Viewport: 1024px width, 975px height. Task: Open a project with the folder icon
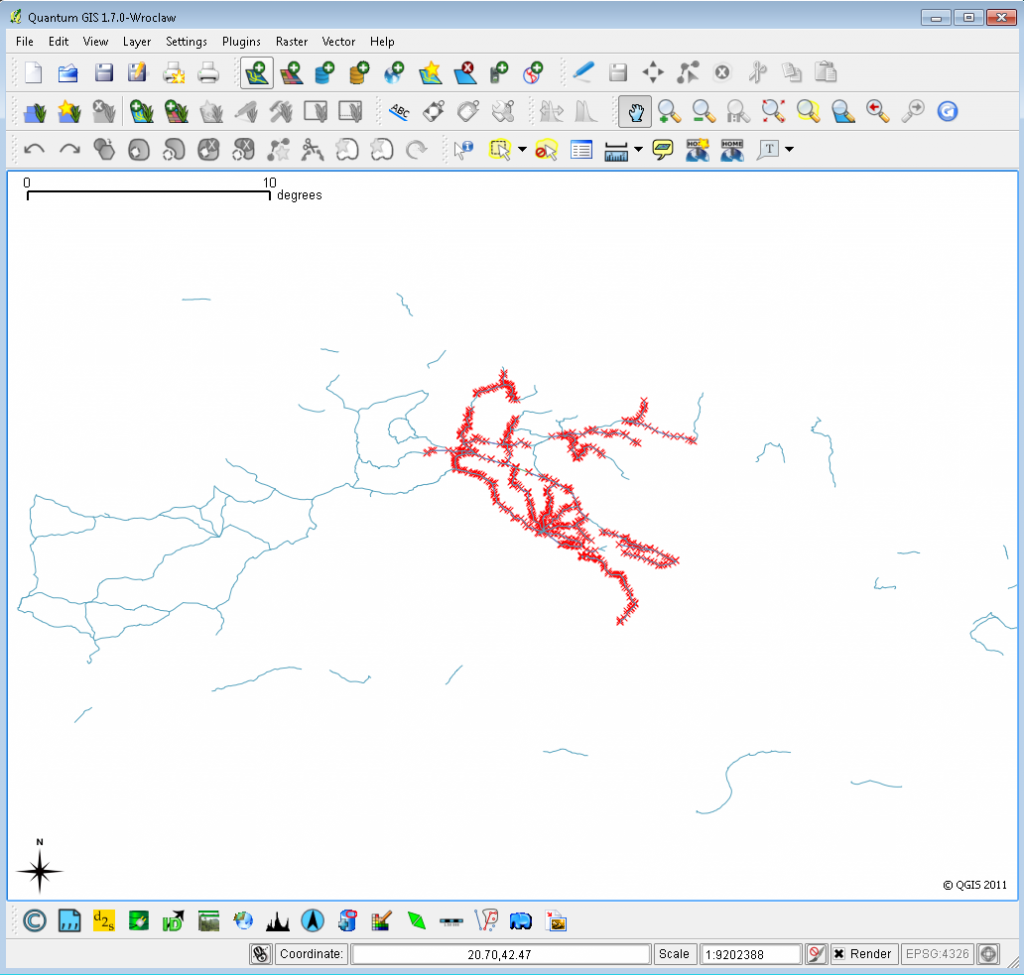click(68, 72)
